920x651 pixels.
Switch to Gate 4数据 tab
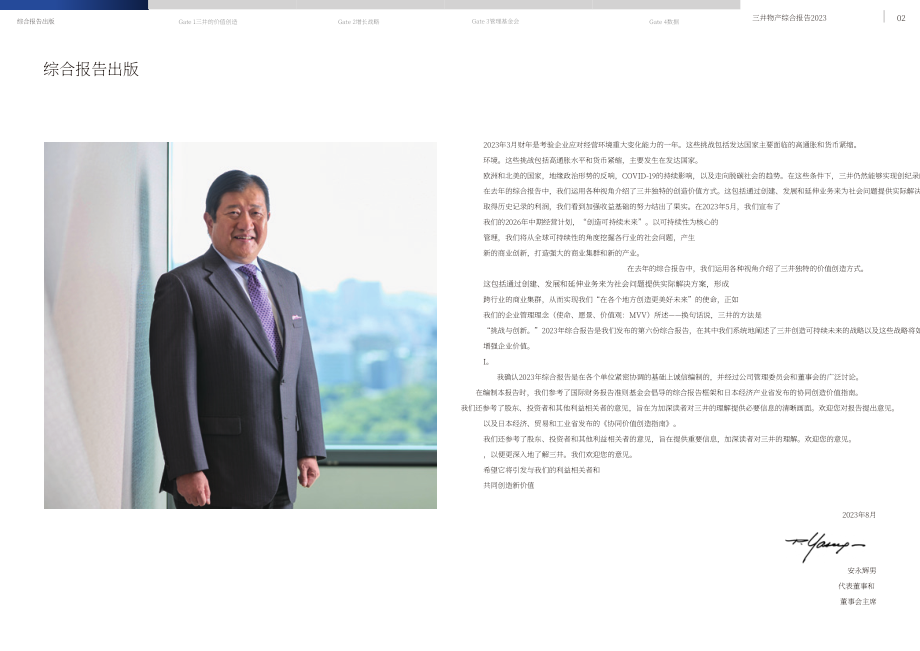(x=664, y=22)
